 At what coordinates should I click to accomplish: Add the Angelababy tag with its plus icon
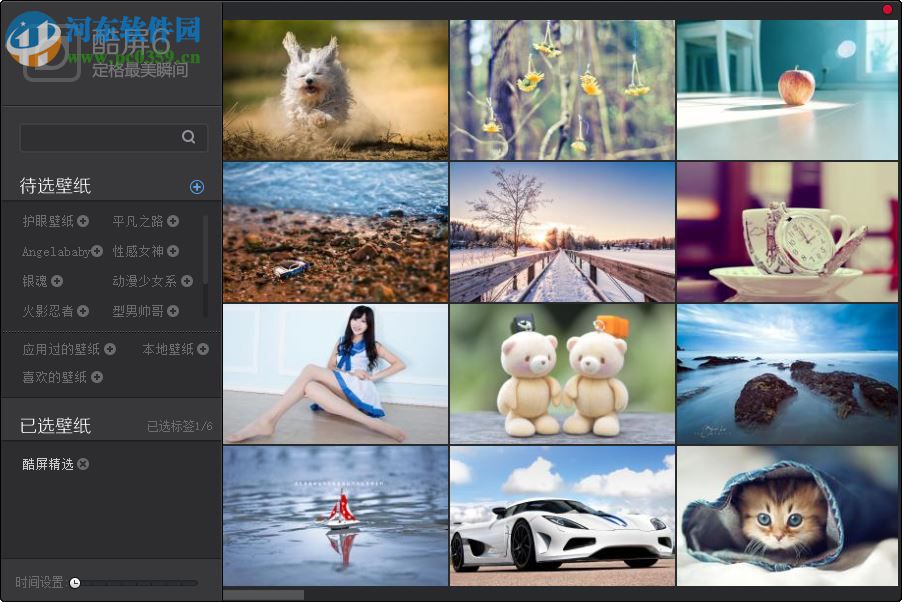click(x=97, y=251)
